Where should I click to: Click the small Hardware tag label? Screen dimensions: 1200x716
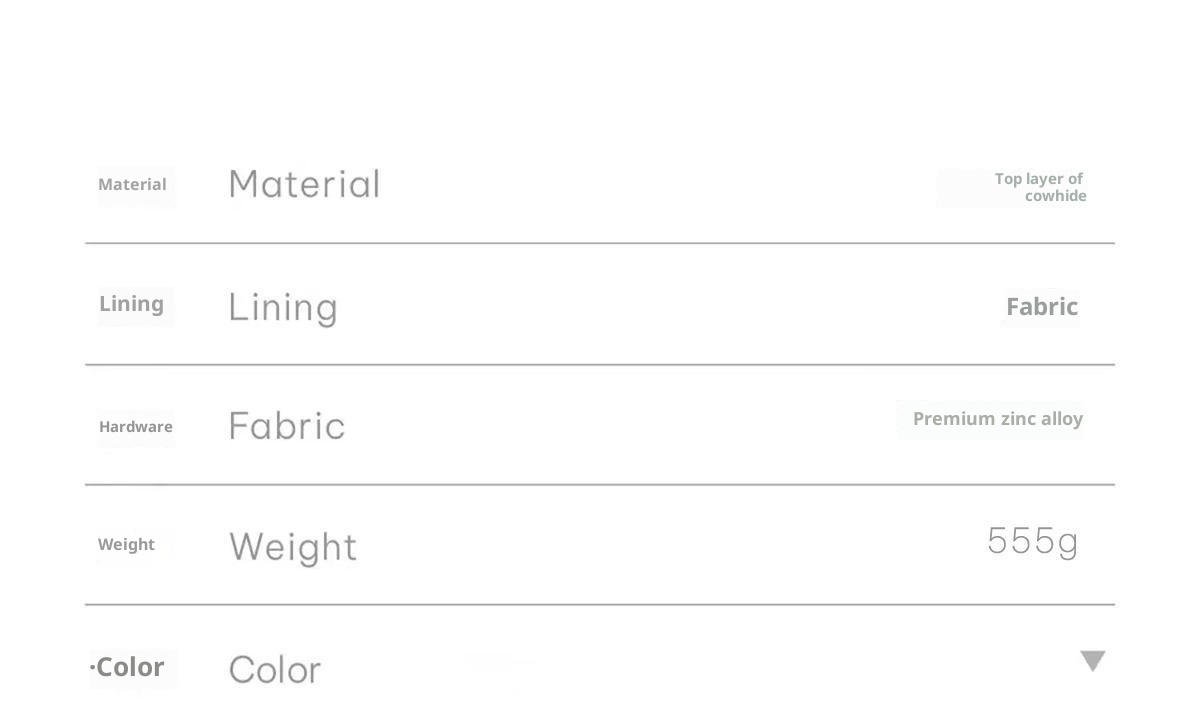(136, 427)
